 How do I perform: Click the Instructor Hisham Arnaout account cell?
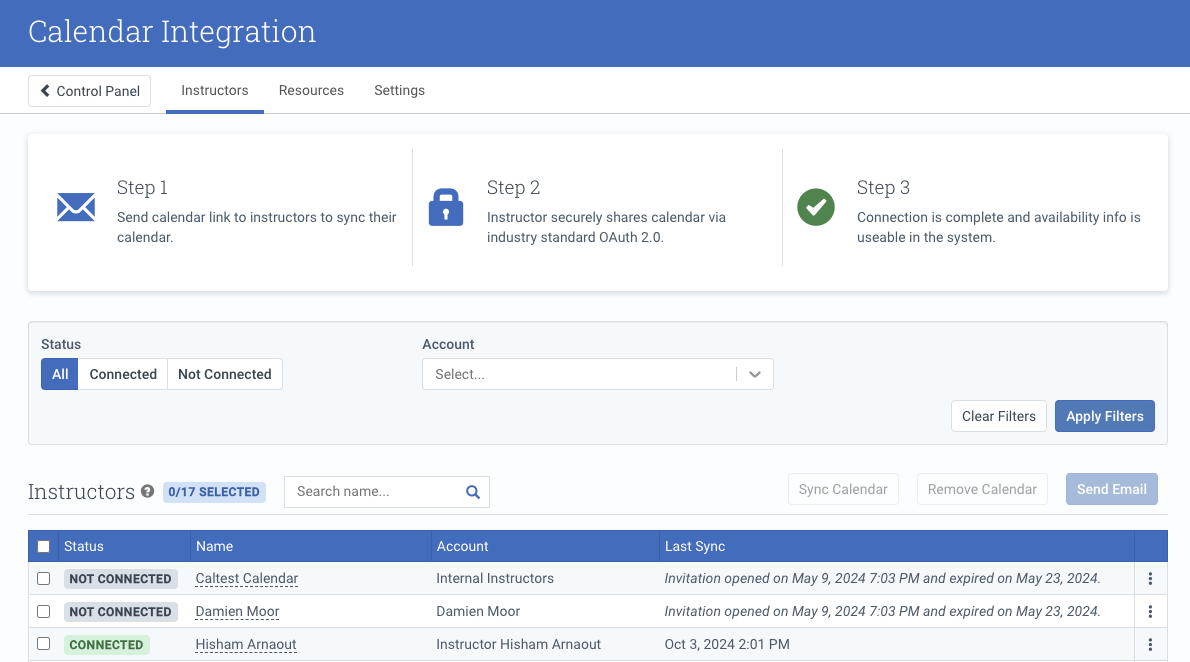[x=518, y=645]
